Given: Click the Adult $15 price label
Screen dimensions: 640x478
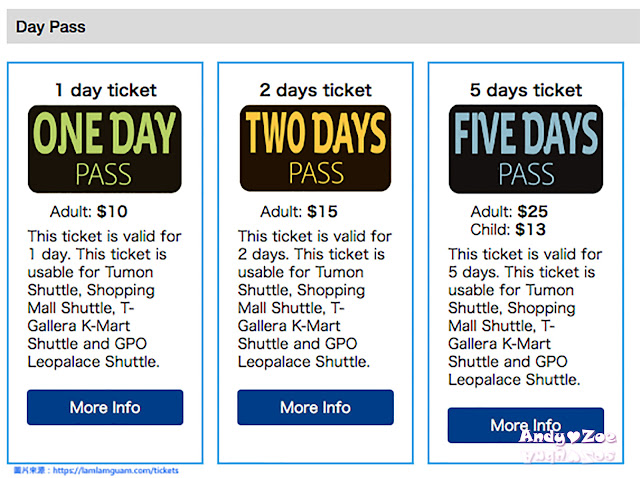Looking at the screenshot, I should pos(299,211).
